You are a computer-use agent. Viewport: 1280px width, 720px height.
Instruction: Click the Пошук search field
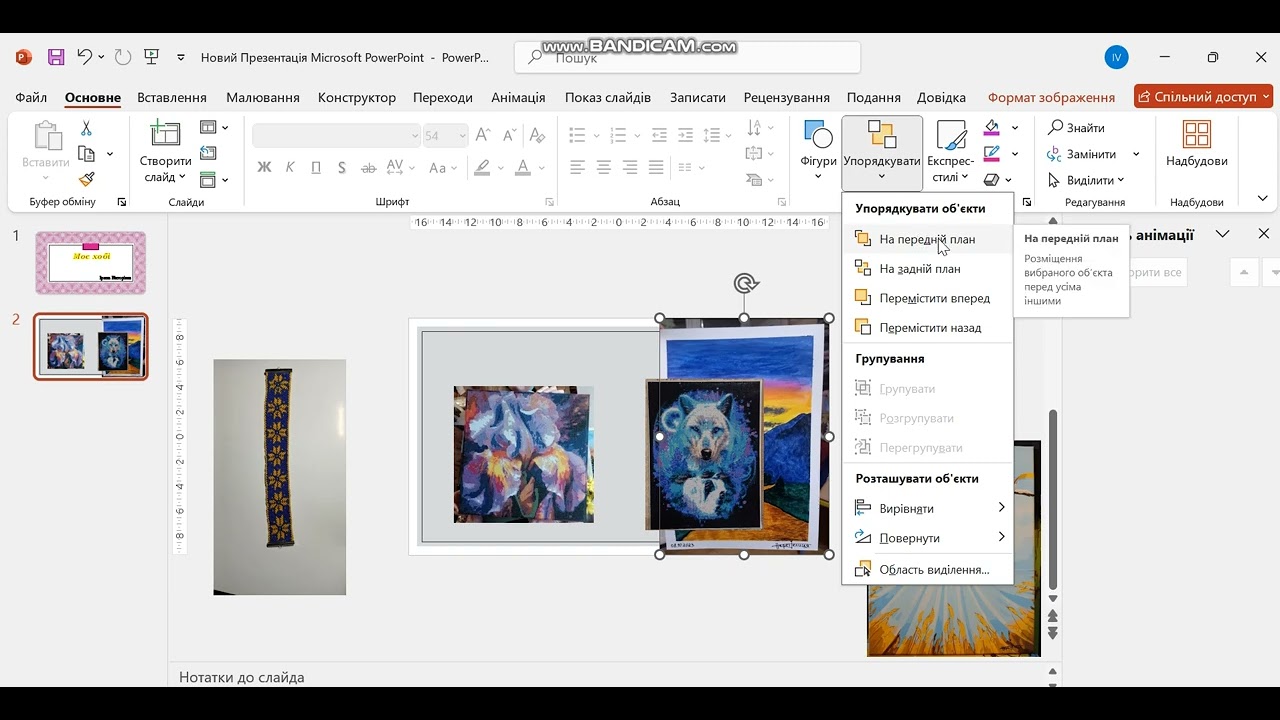pos(687,58)
